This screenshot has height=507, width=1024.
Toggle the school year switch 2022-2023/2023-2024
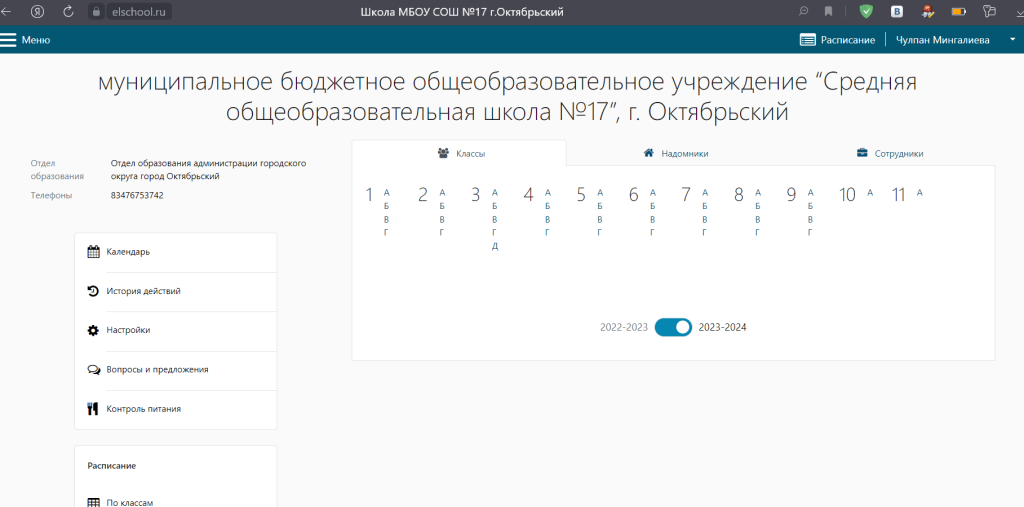click(x=673, y=327)
